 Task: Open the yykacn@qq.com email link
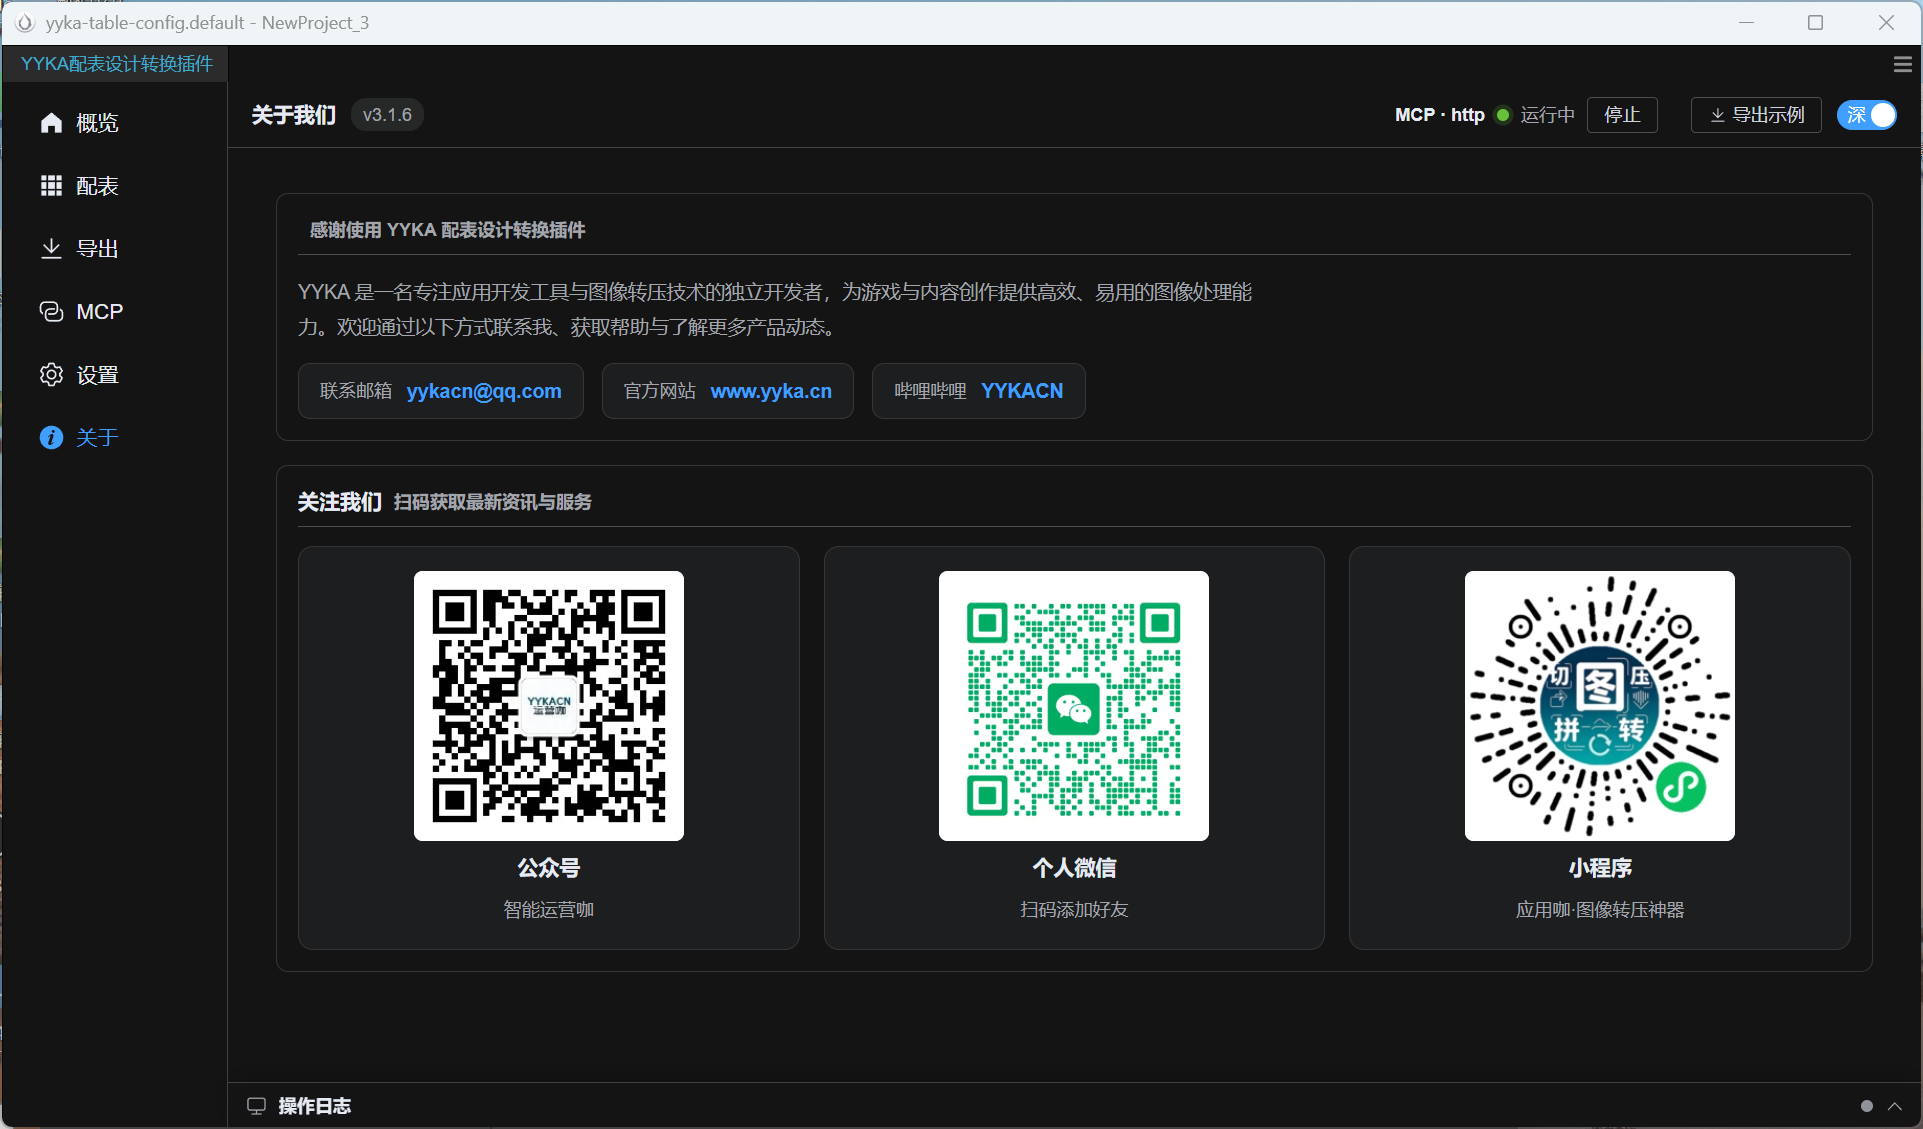coord(484,391)
